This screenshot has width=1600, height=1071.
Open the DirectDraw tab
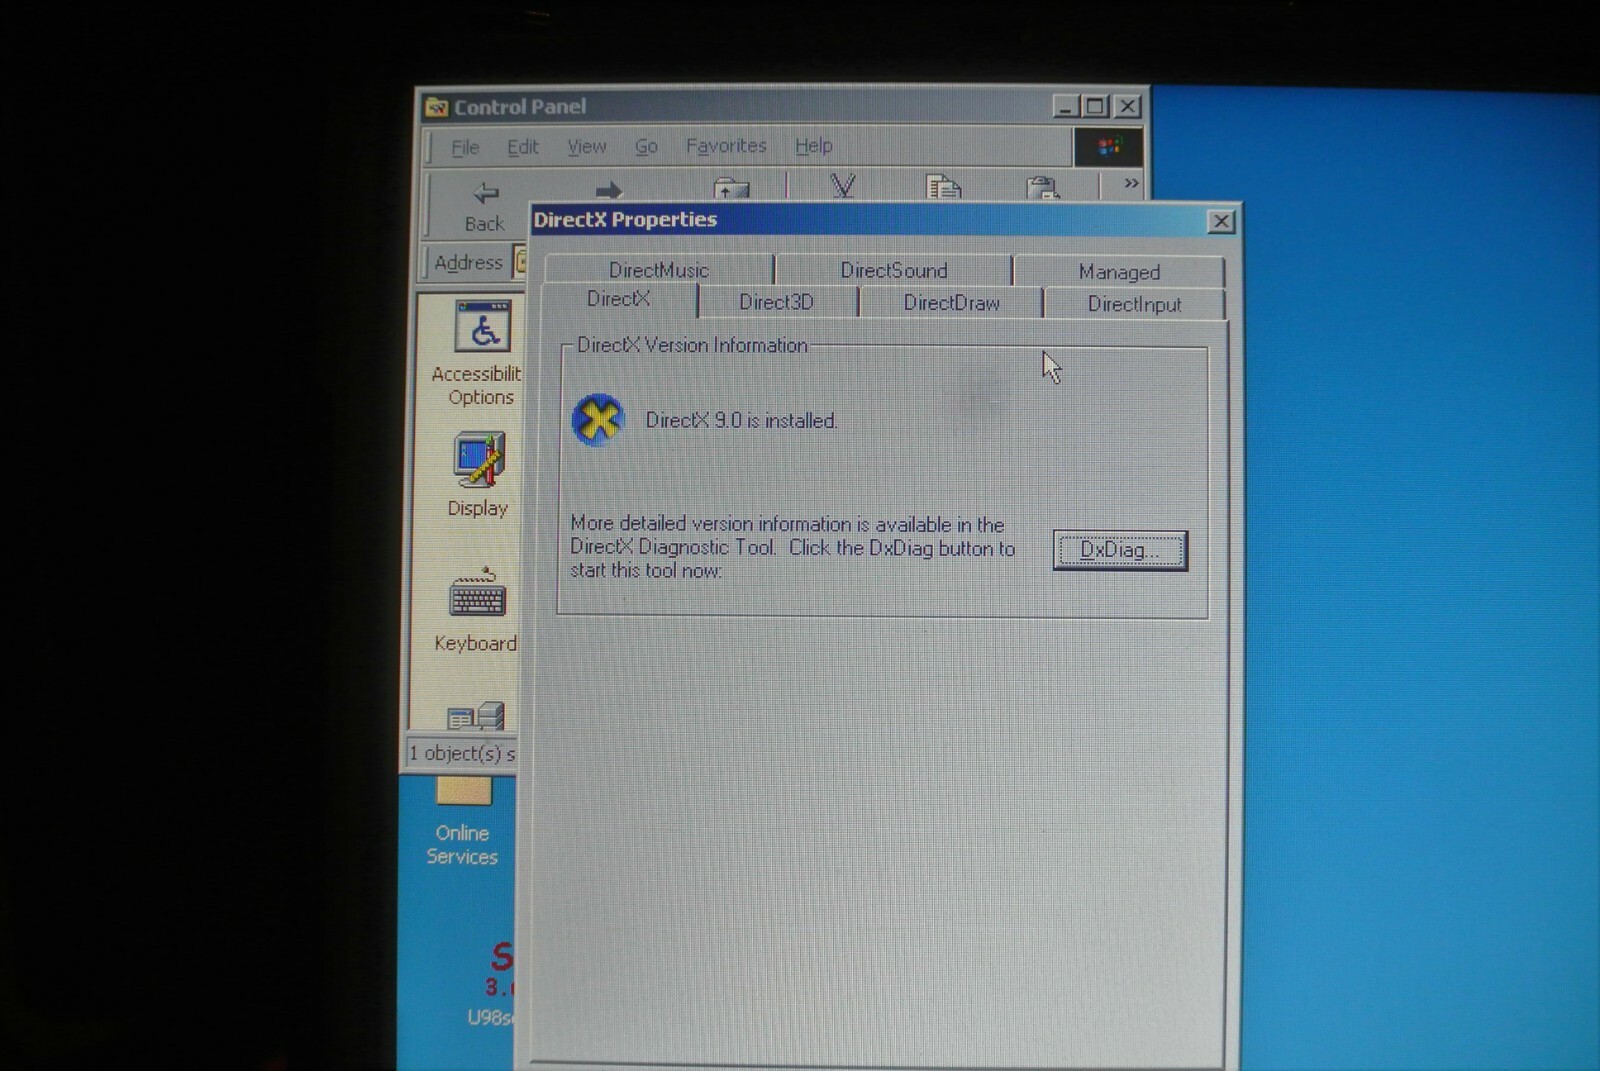coord(951,303)
